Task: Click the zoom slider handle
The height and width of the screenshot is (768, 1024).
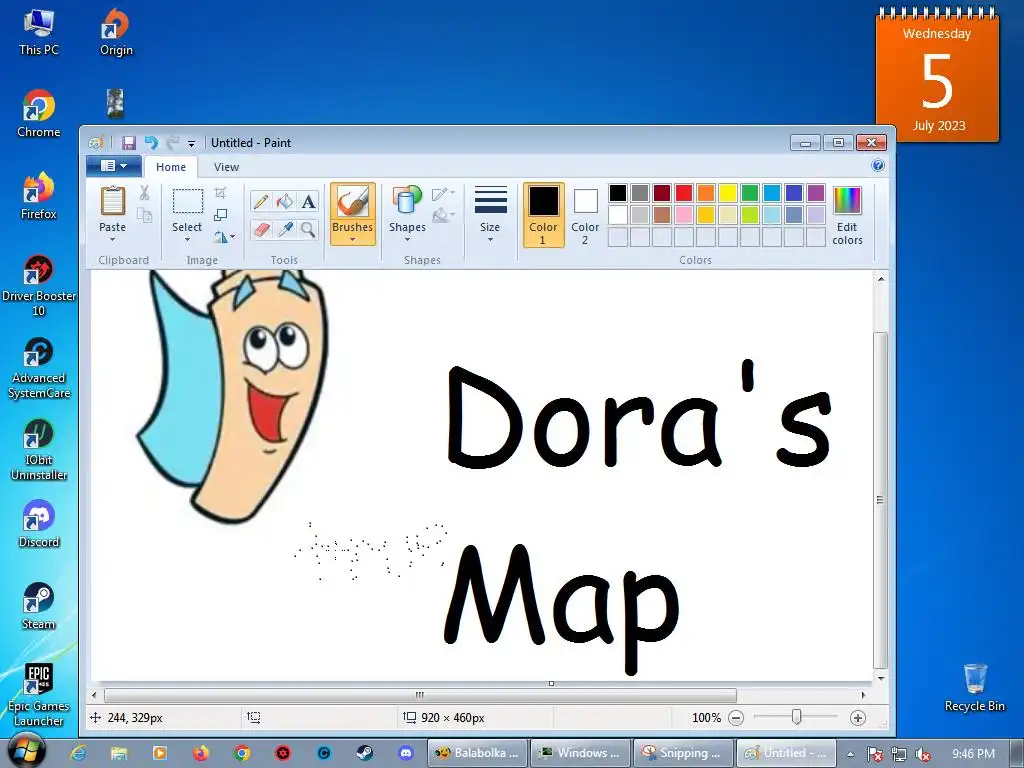Action: [796, 718]
